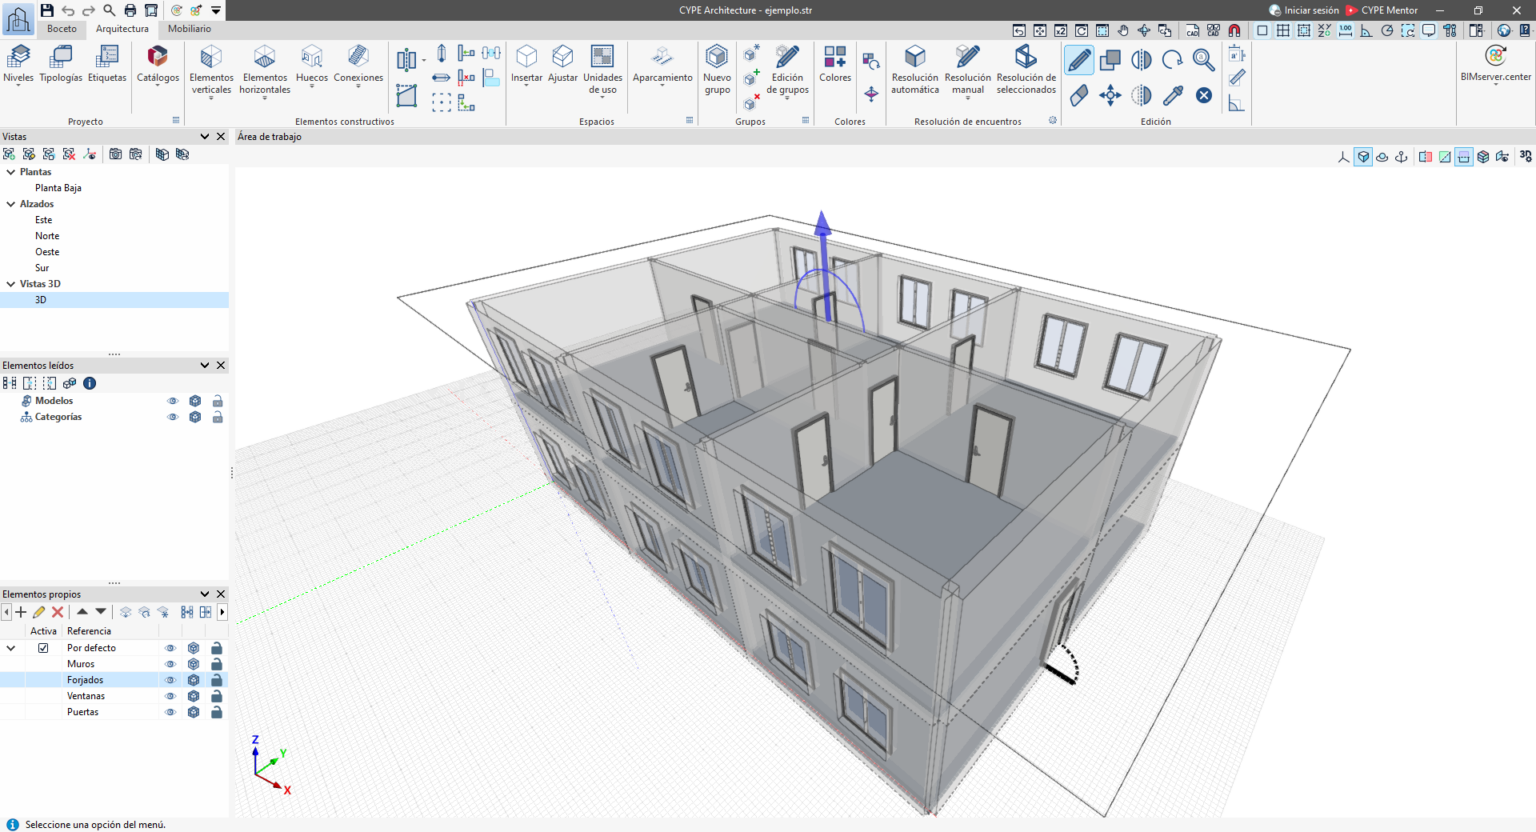This screenshot has height=832, width=1536.
Task: Toggle visibility eye of Modelos row
Action: pos(172,401)
